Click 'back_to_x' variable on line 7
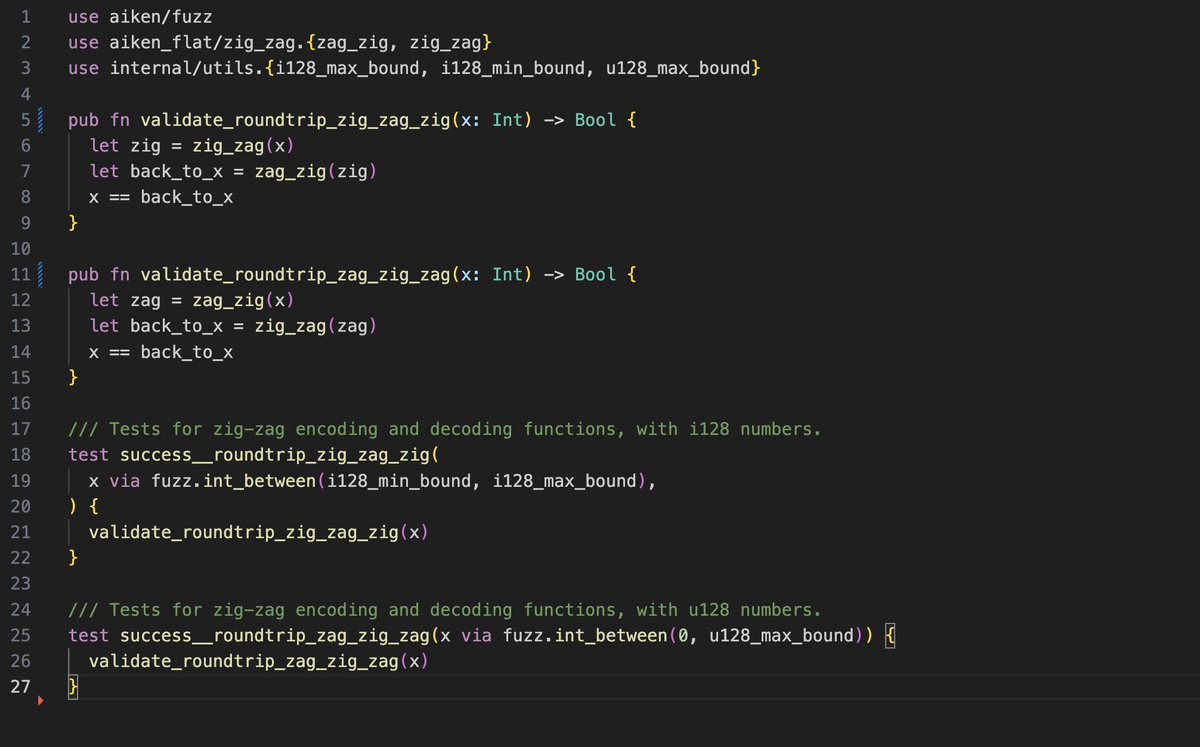 176,172
